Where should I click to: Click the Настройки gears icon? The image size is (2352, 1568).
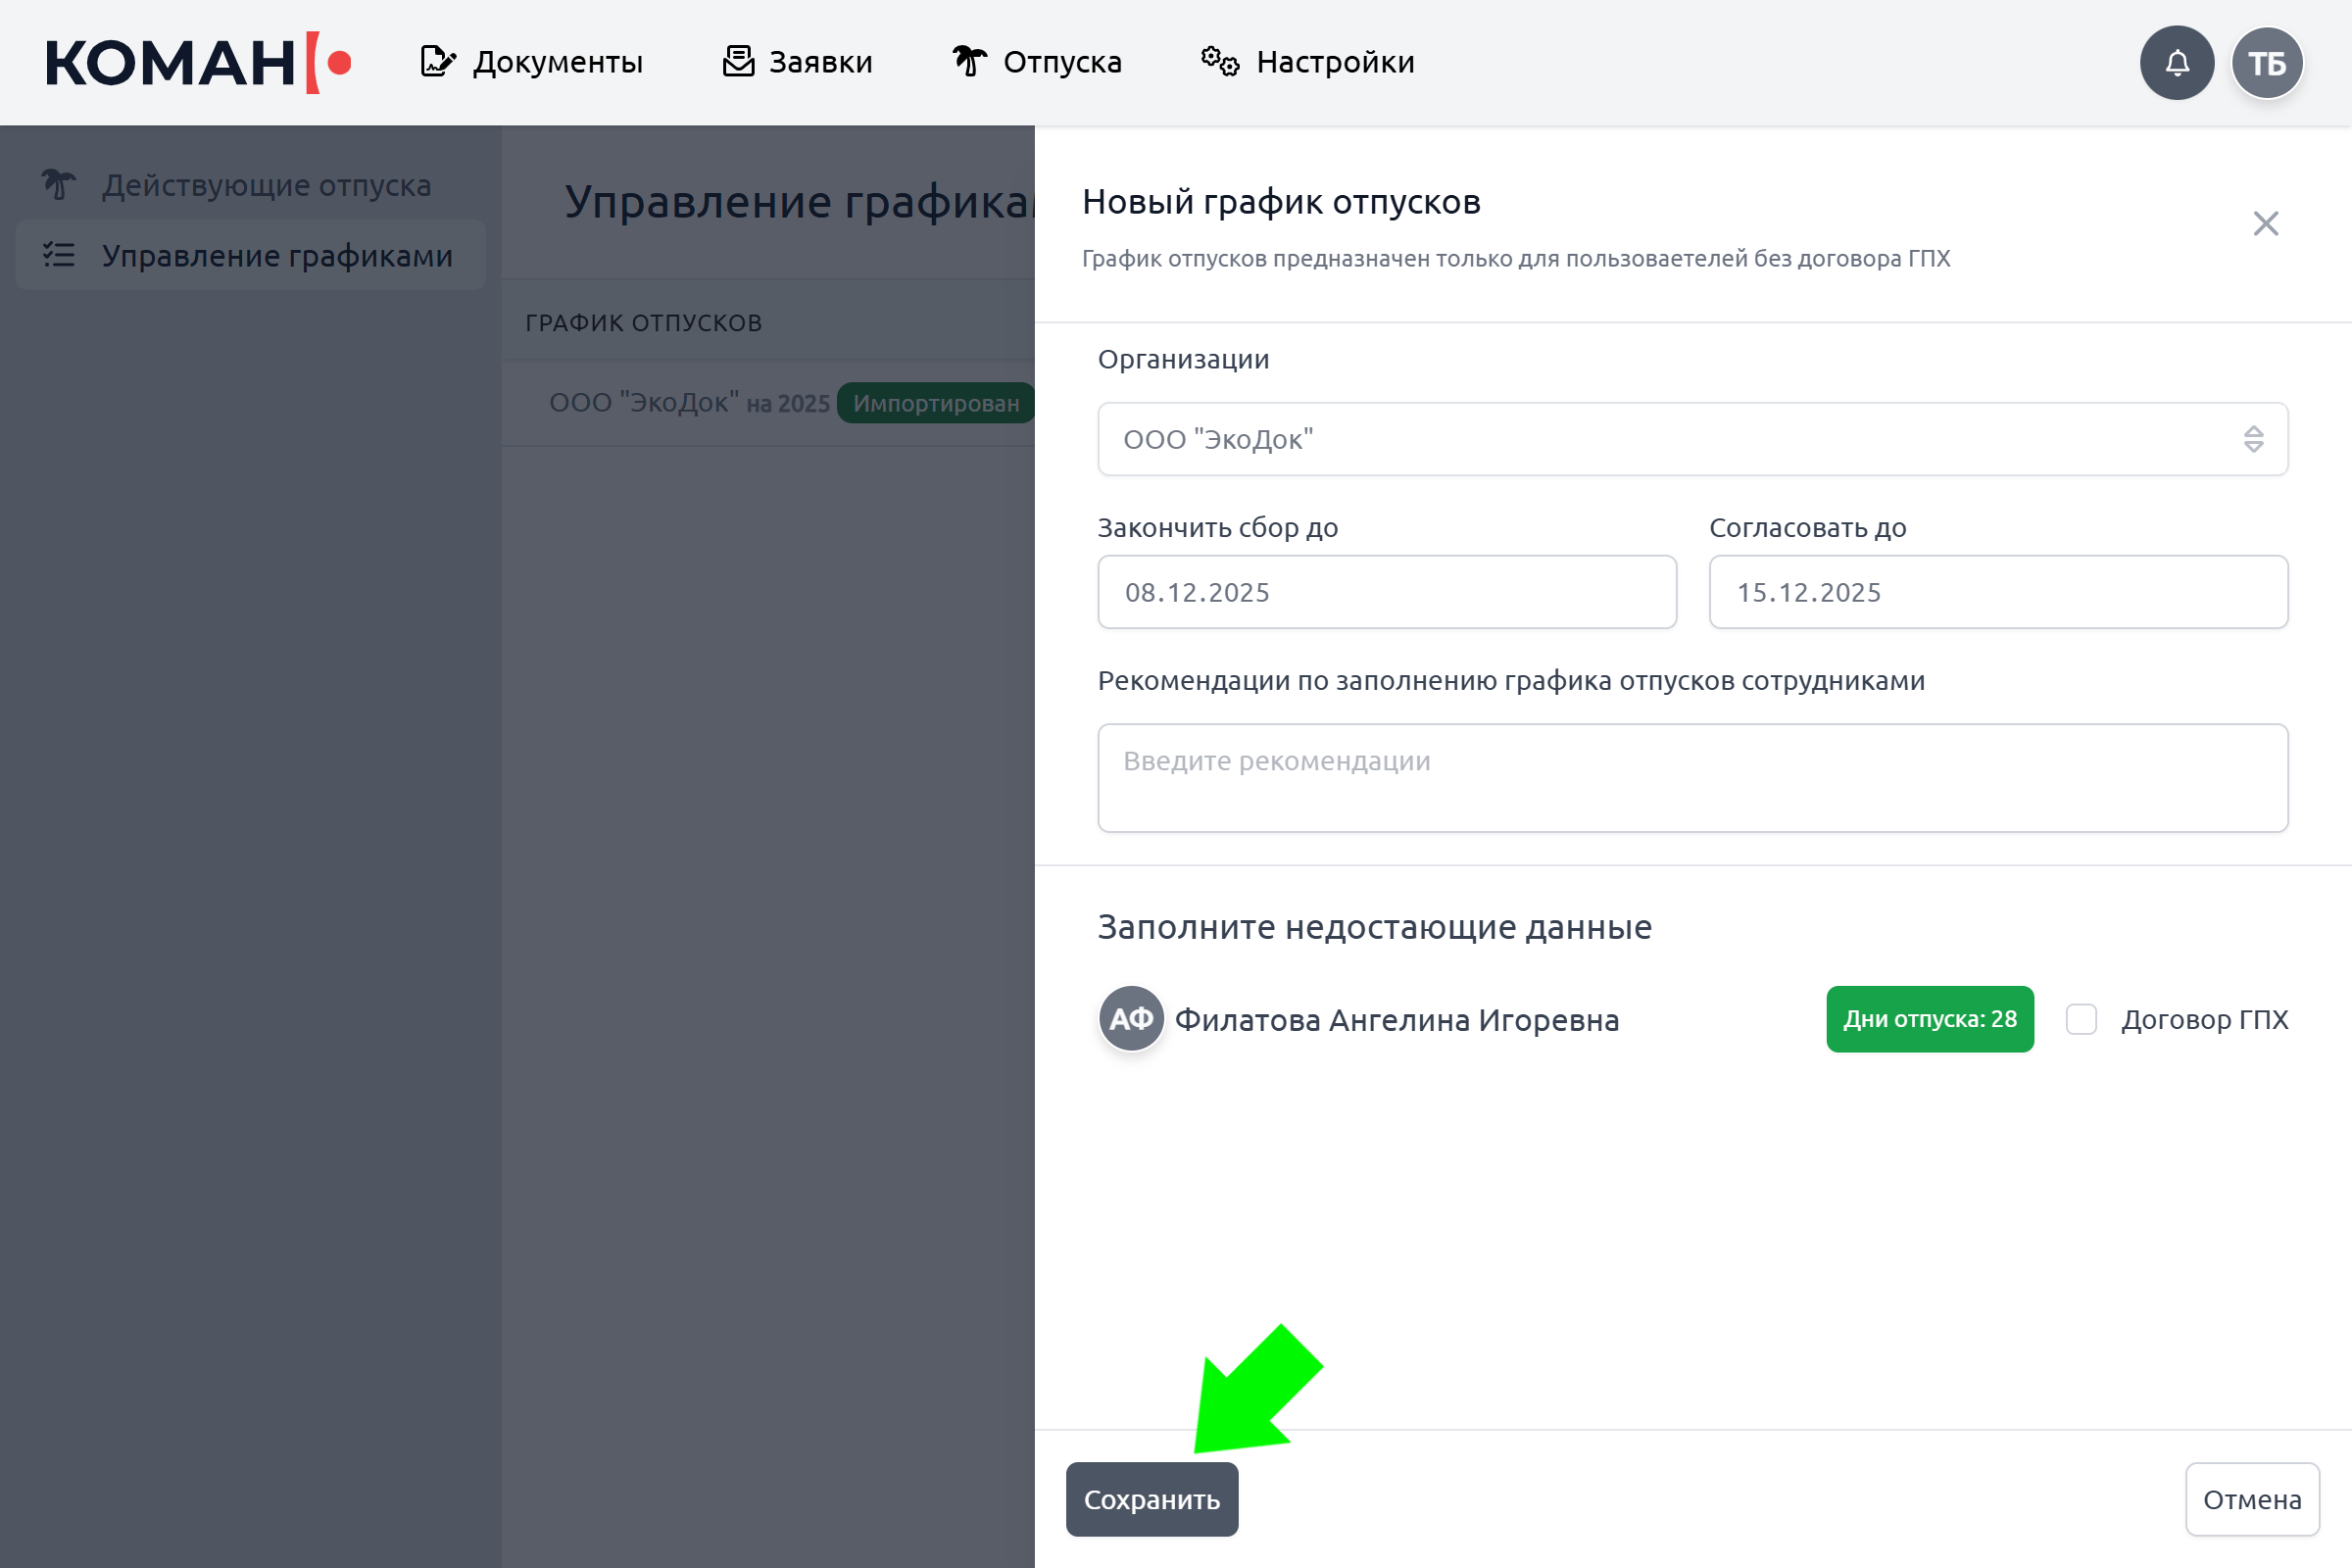pos(1220,62)
